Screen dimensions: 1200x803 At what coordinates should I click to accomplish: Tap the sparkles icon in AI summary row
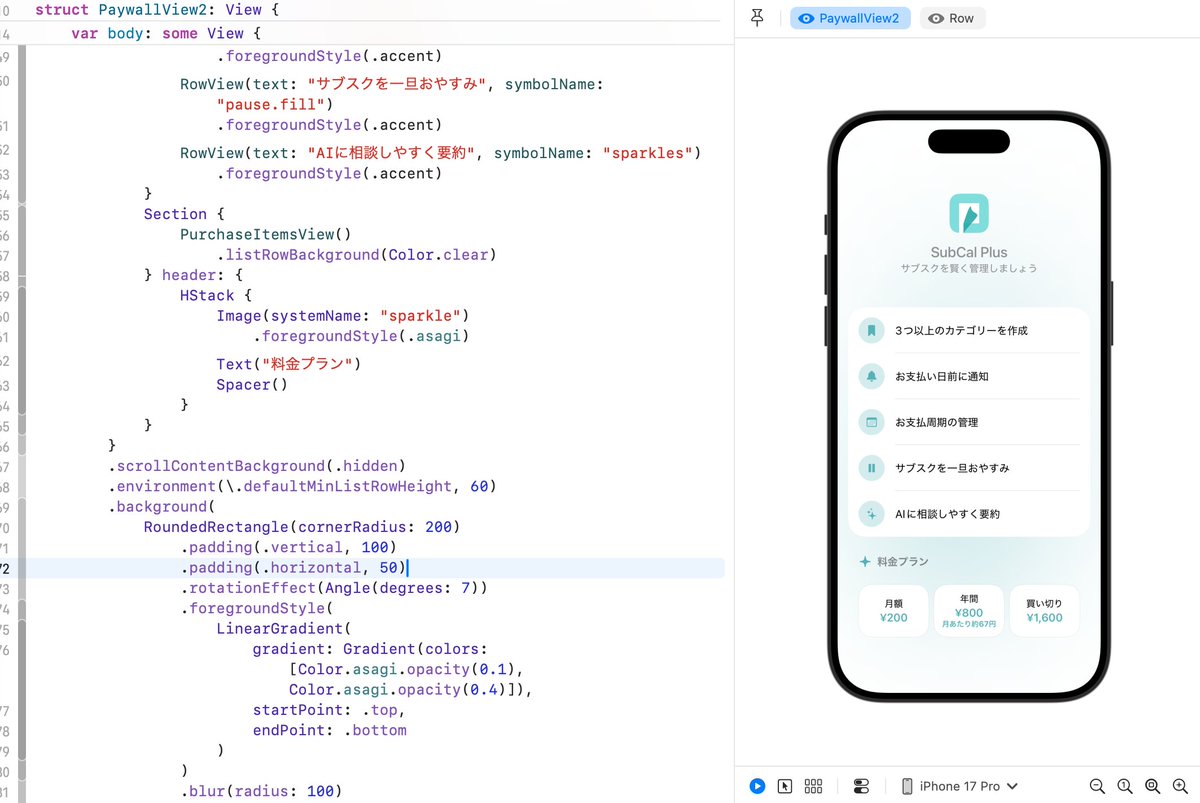pyautogui.click(x=871, y=514)
